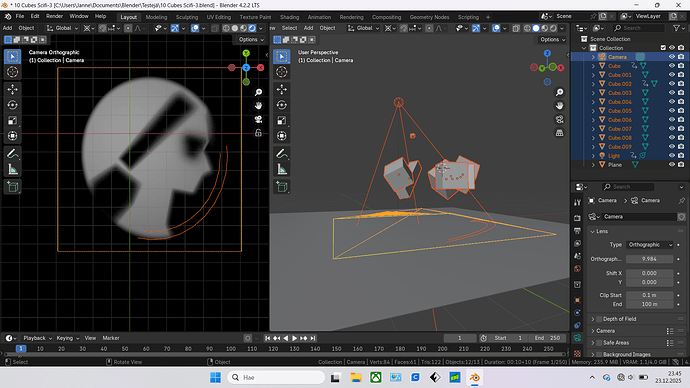This screenshot has height=388, width=690.
Task: Toggle camera view icon in the perspective viewport
Action: point(559,119)
